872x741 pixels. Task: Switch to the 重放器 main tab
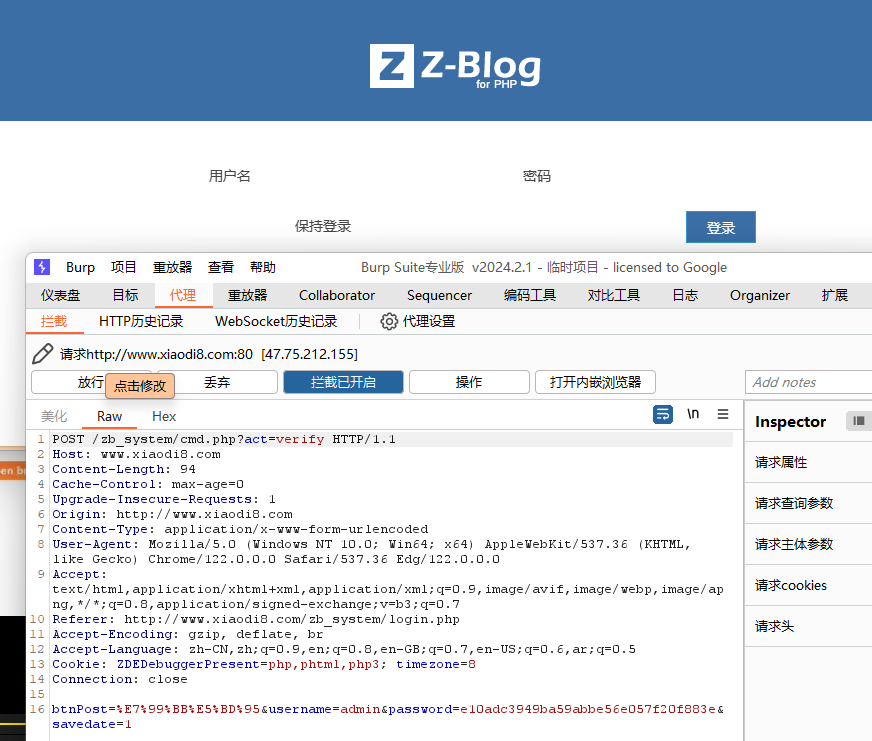click(247, 295)
